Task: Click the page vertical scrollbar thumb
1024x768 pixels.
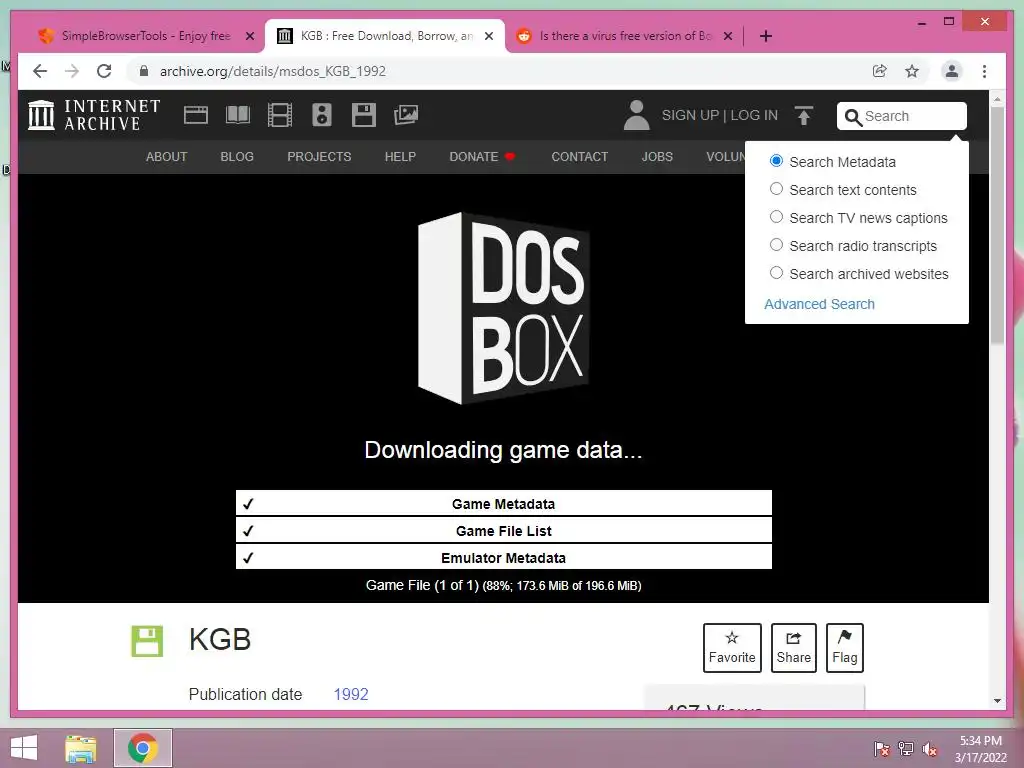Action: pos(997,225)
